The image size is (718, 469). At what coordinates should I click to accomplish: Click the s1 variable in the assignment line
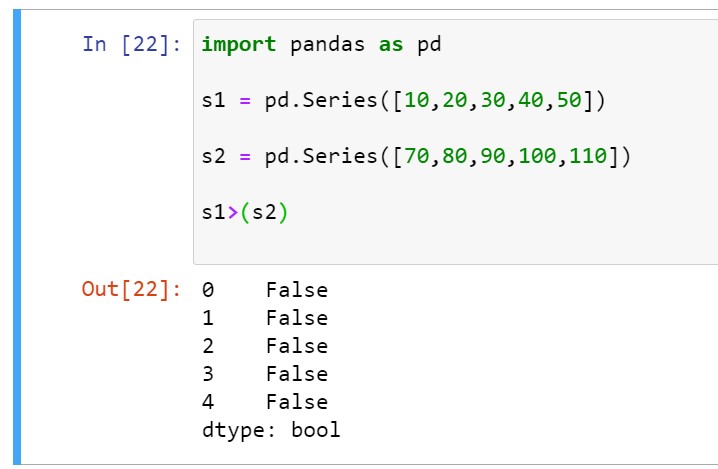[x=213, y=101]
